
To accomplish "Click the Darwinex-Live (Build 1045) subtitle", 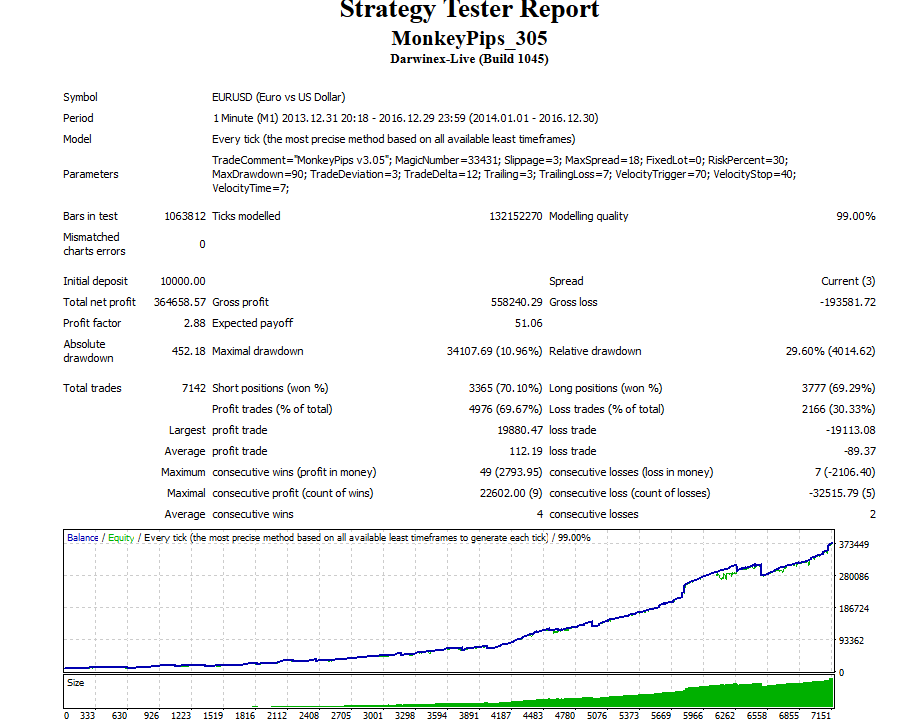I will point(469,59).
